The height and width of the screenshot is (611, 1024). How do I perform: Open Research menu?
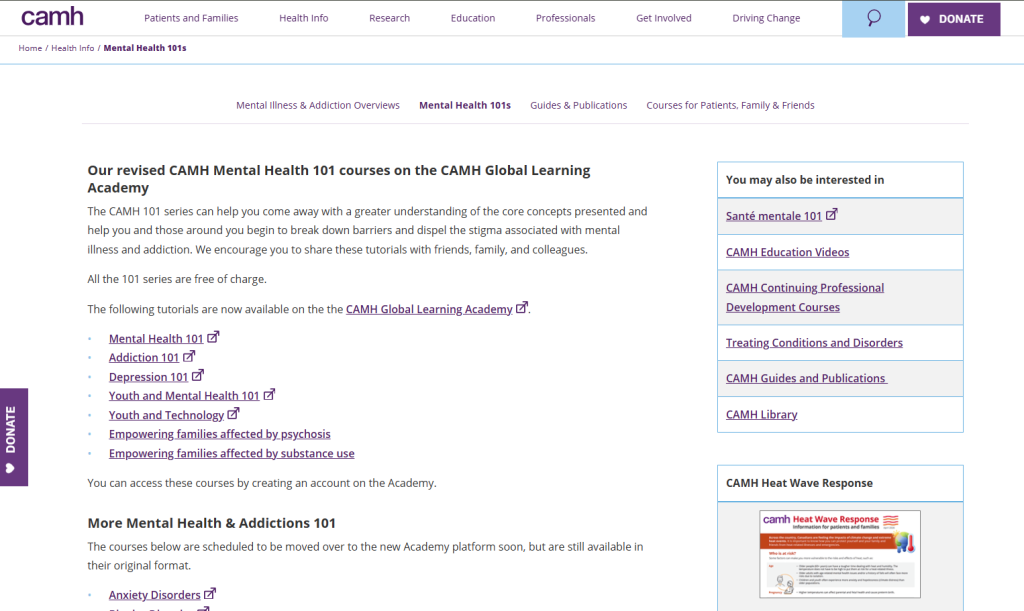coord(389,18)
